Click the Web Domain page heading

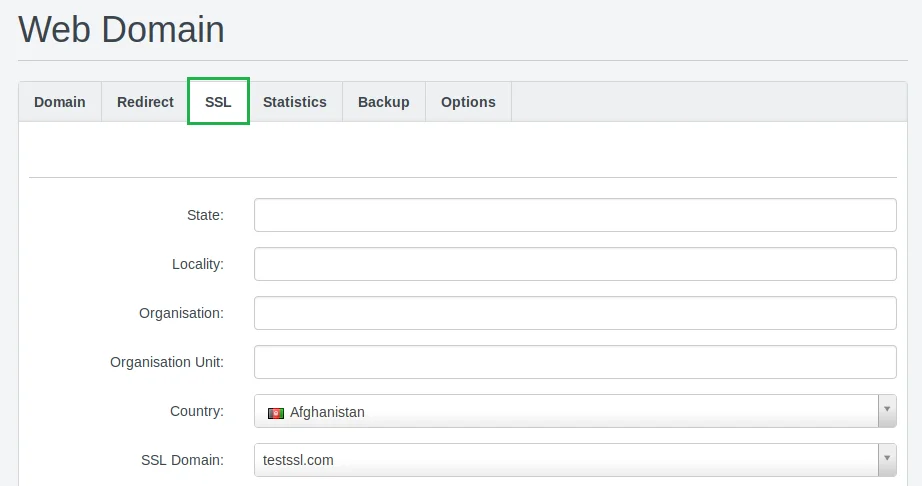point(121,29)
